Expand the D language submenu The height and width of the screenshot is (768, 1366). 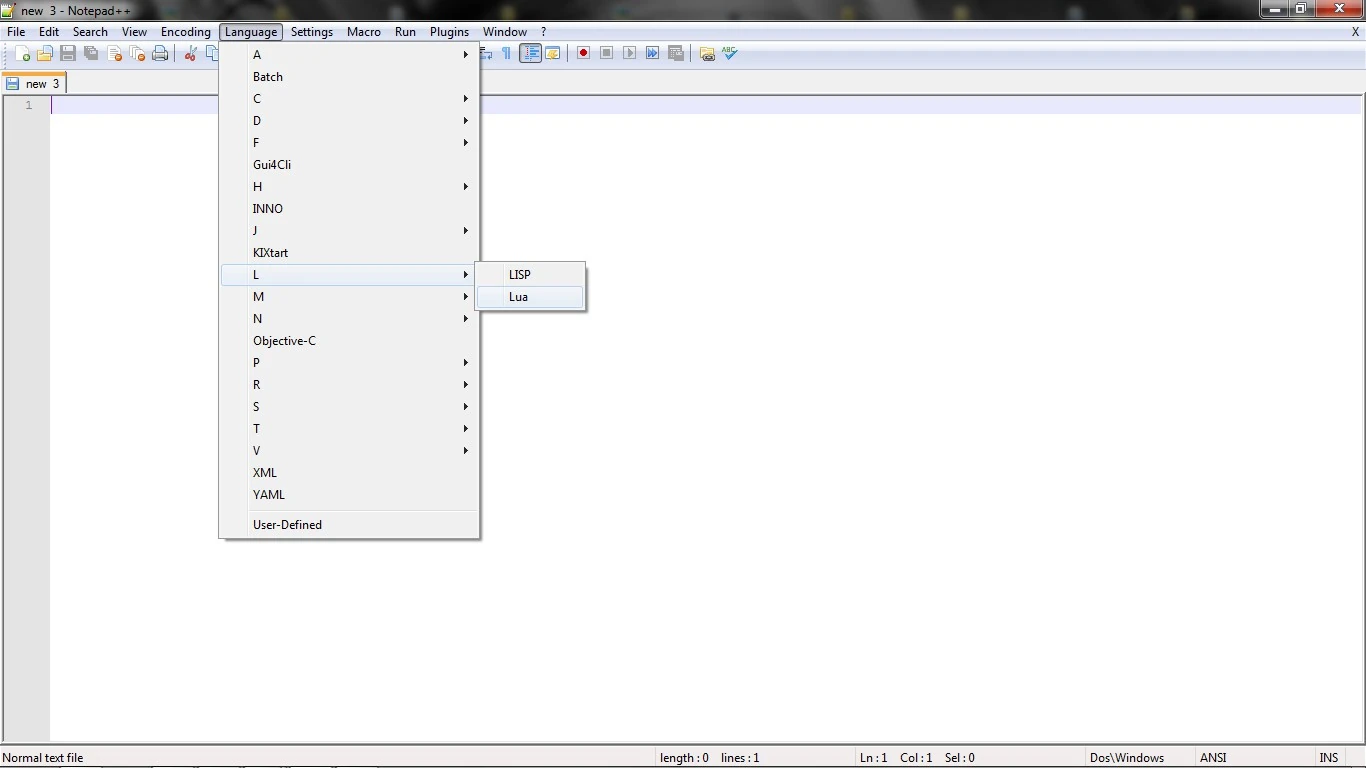(x=350, y=121)
